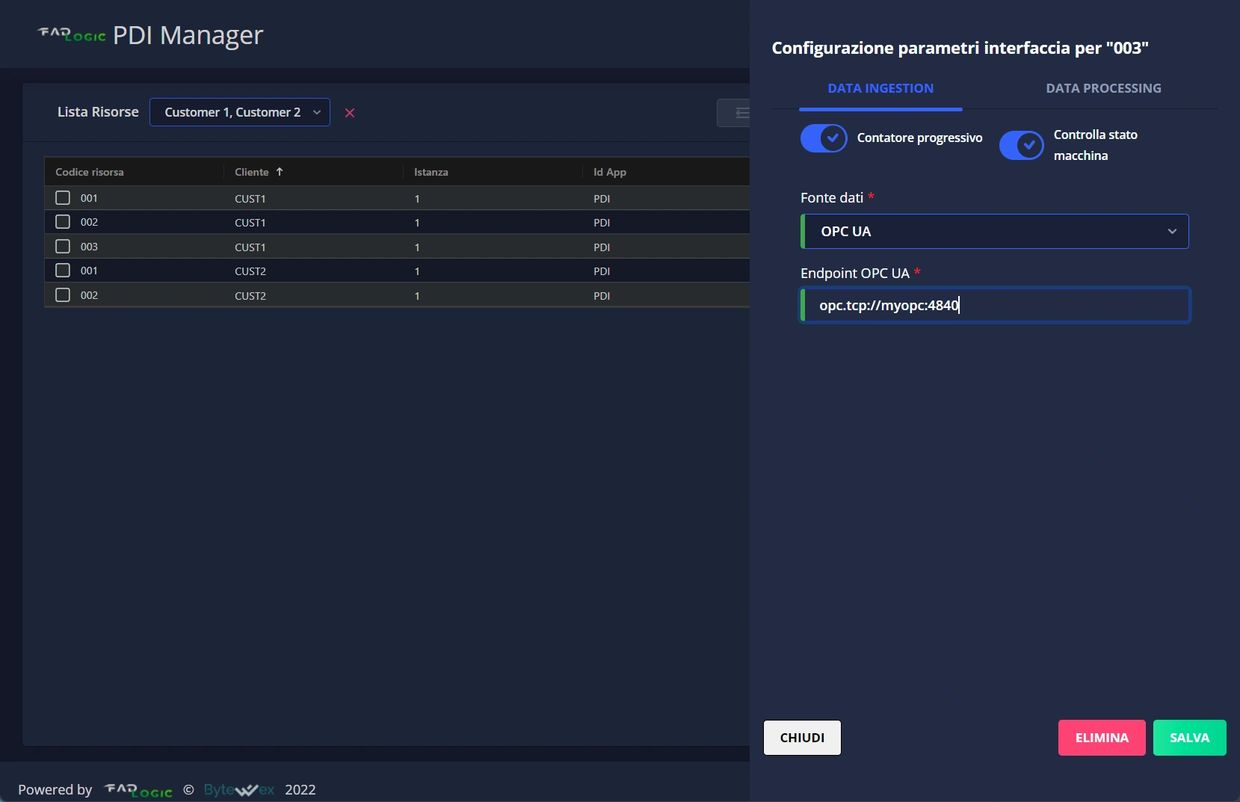Open the ByteWex link in the footer
The width and height of the screenshot is (1240, 802).
point(239,790)
